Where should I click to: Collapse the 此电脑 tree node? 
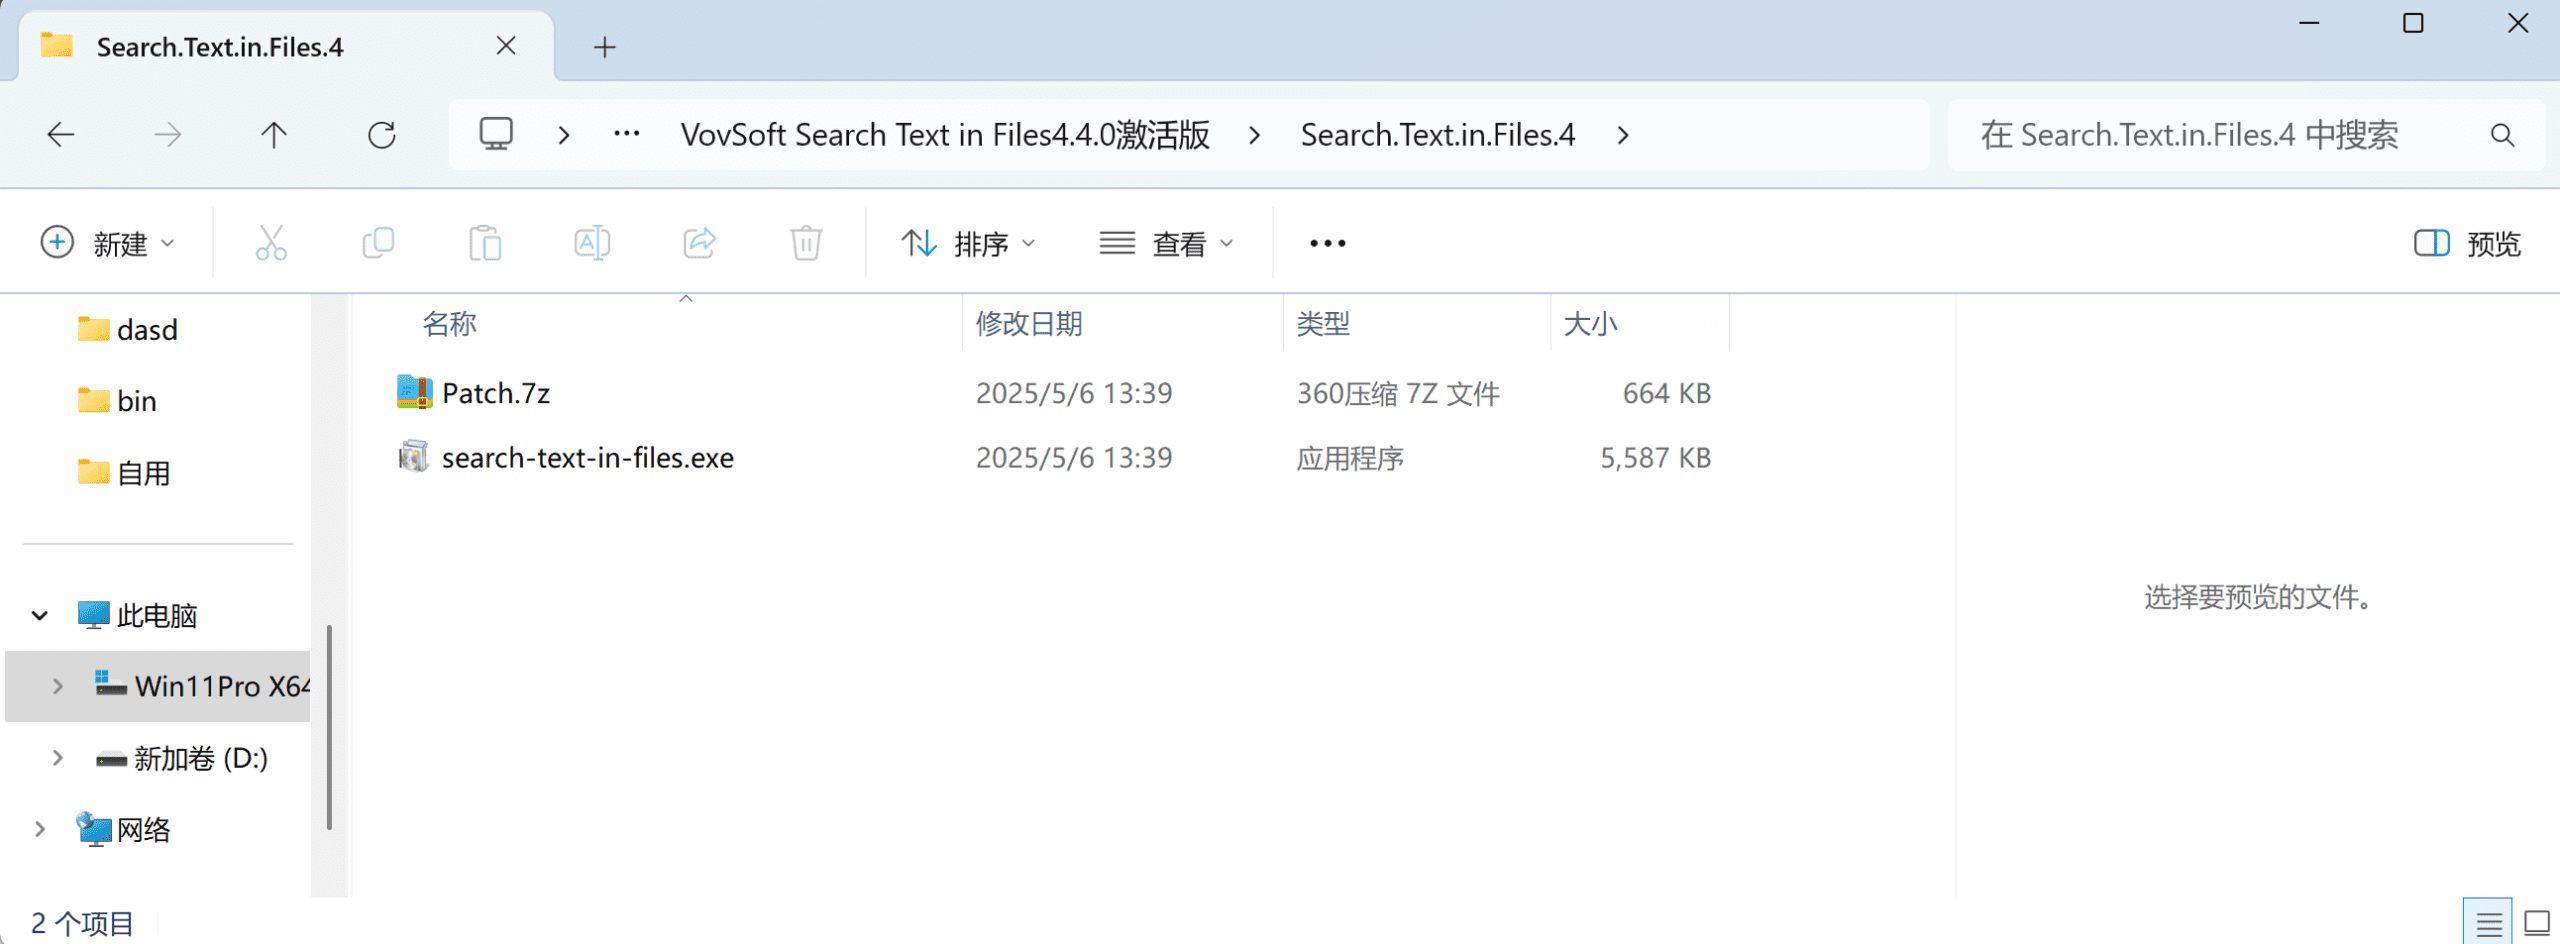[40, 615]
